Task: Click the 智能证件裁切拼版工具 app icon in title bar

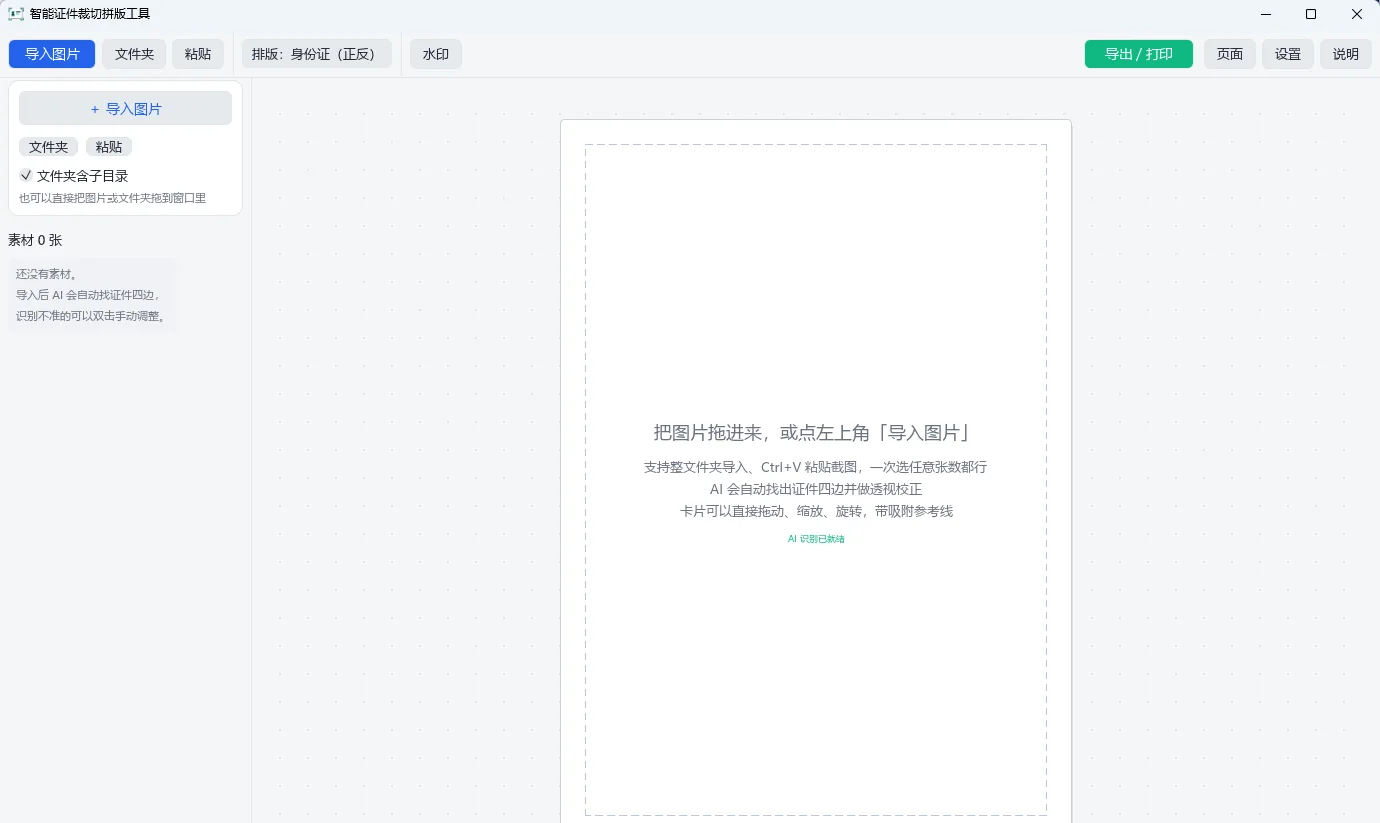Action: pos(16,14)
